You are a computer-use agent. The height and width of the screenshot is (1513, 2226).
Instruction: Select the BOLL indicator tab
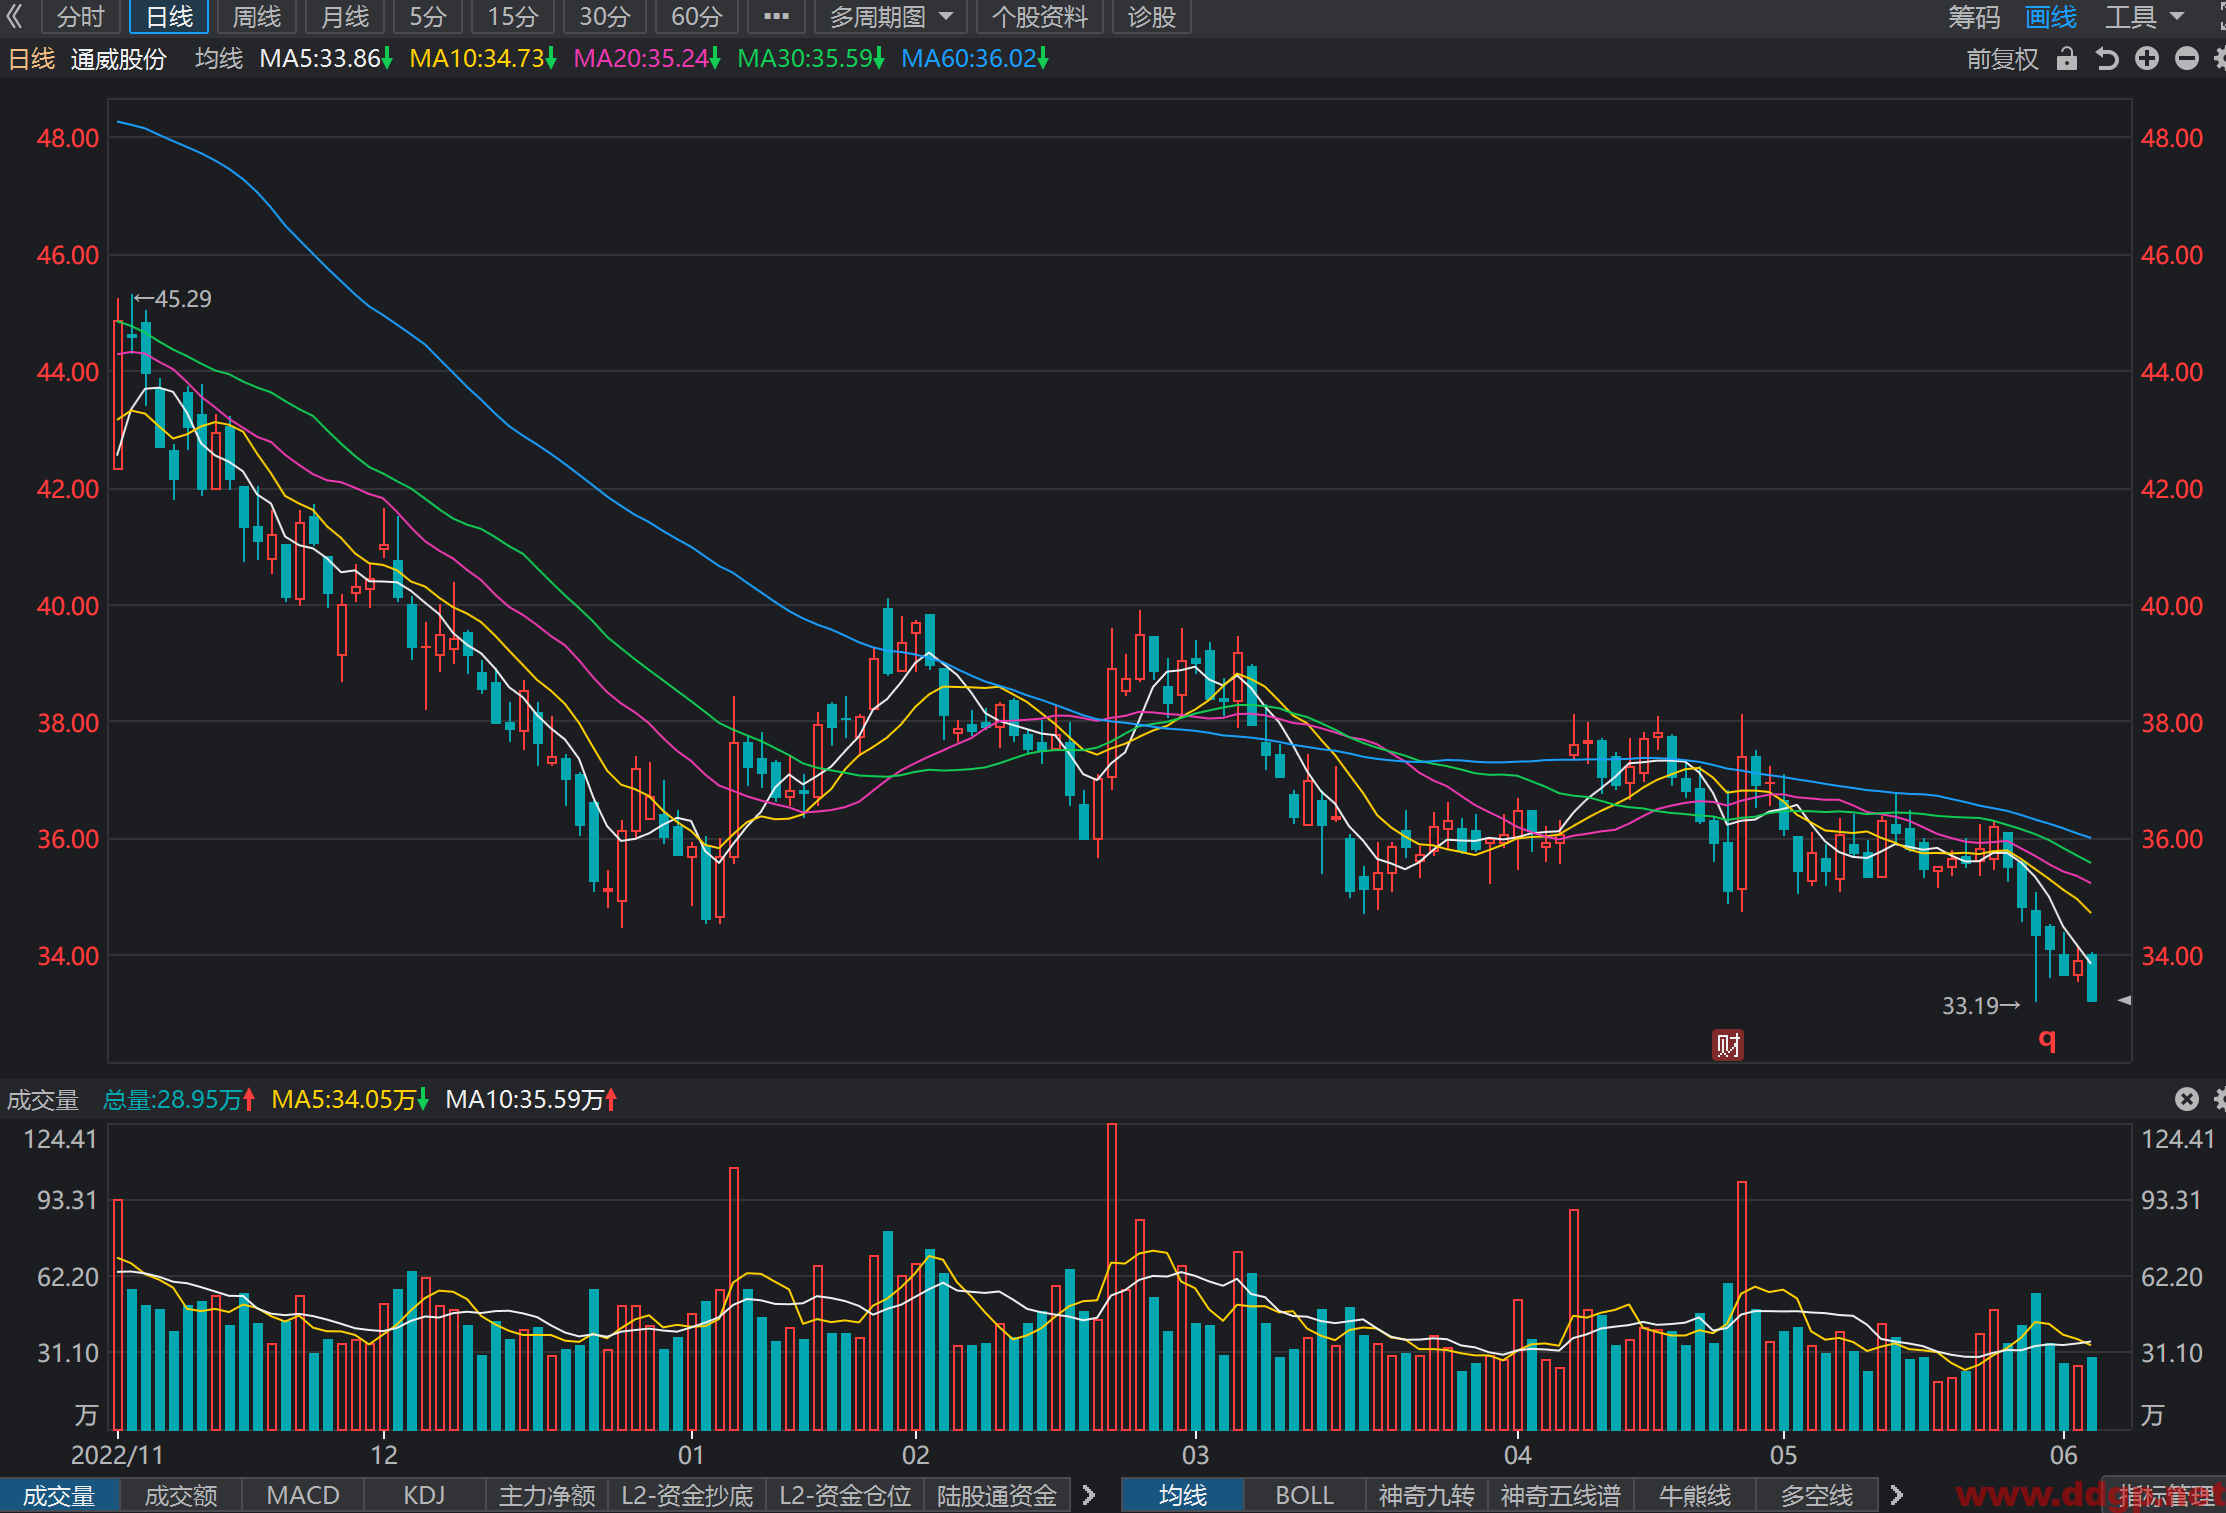[1305, 1495]
